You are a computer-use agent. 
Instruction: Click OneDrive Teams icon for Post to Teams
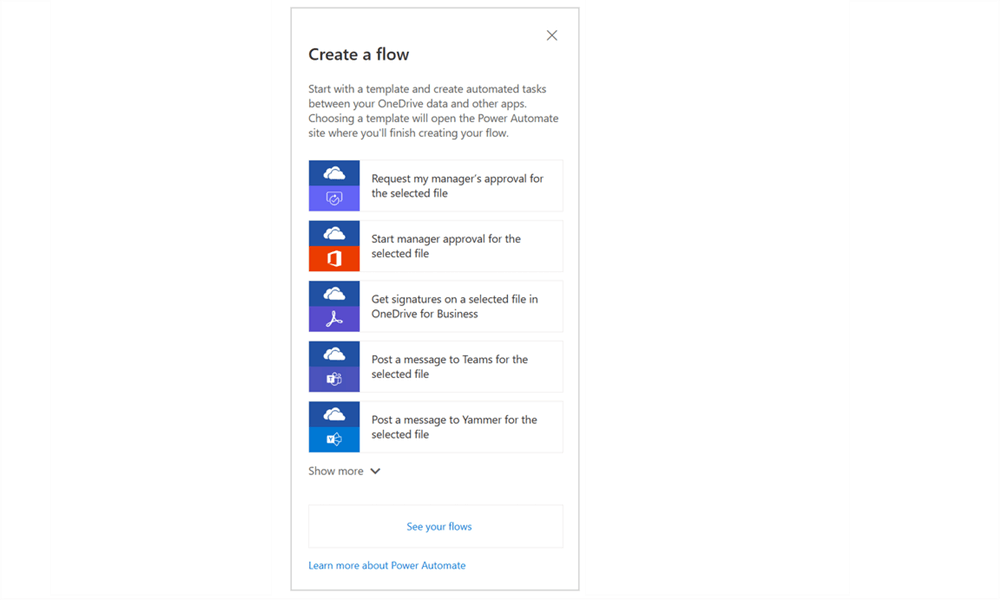pos(334,367)
